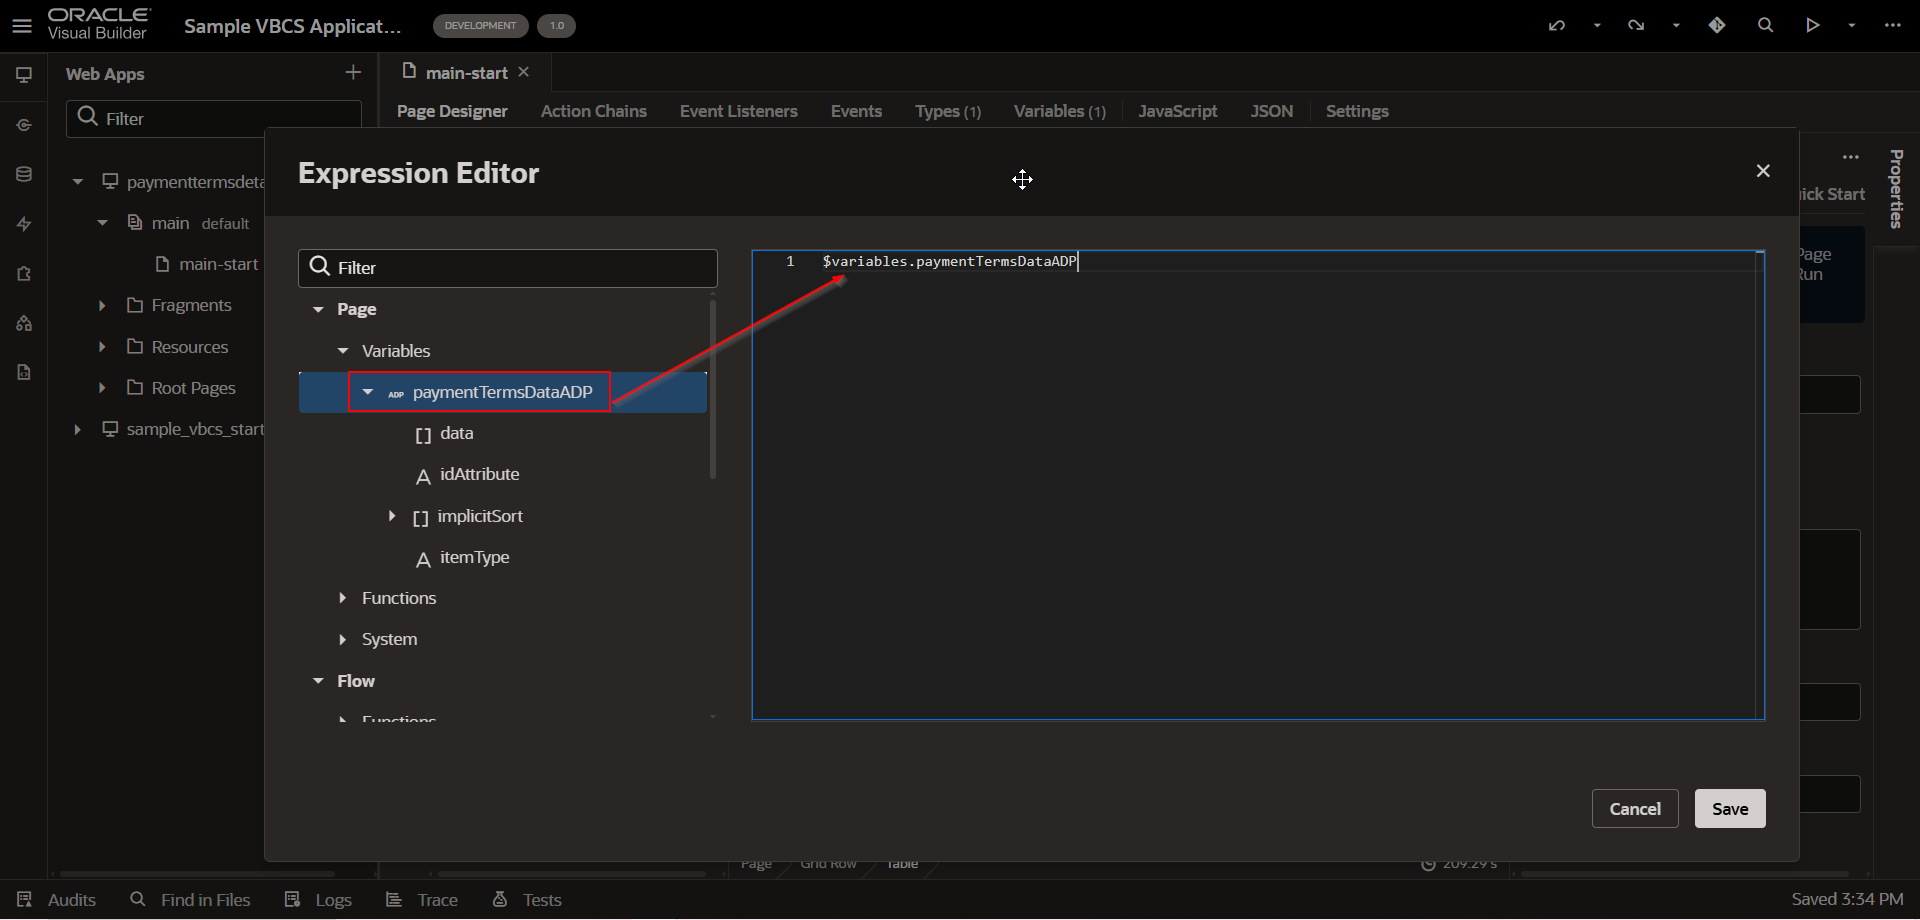Collapse the Flow node
The height and width of the screenshot is (920, 1920).
(x=318, y=681)
